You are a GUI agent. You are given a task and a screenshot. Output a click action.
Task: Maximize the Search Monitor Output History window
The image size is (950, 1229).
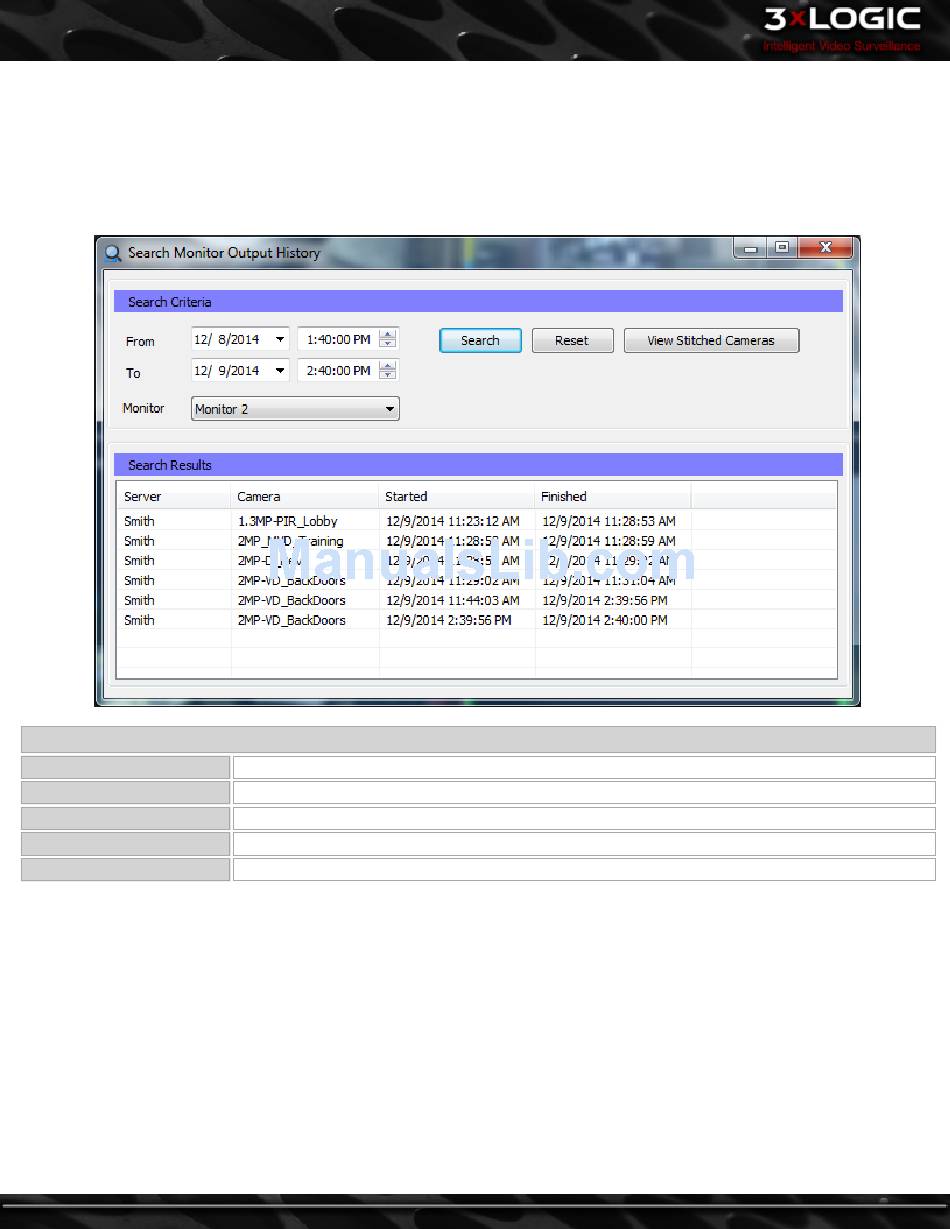tap(783, 248)
